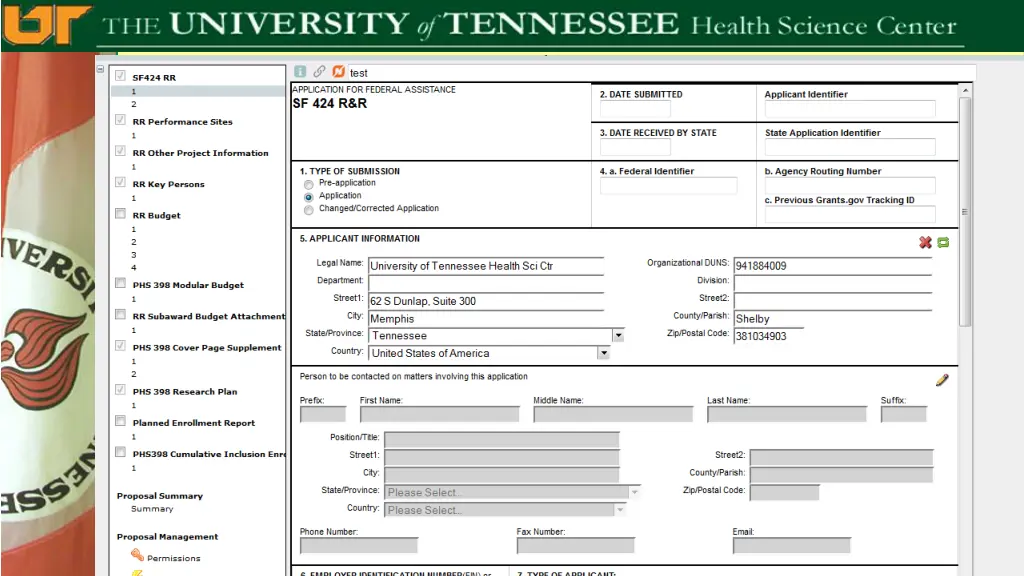The image size is (1024, 576).
Task: Click the Federal Identifier field
Action: 668,186
